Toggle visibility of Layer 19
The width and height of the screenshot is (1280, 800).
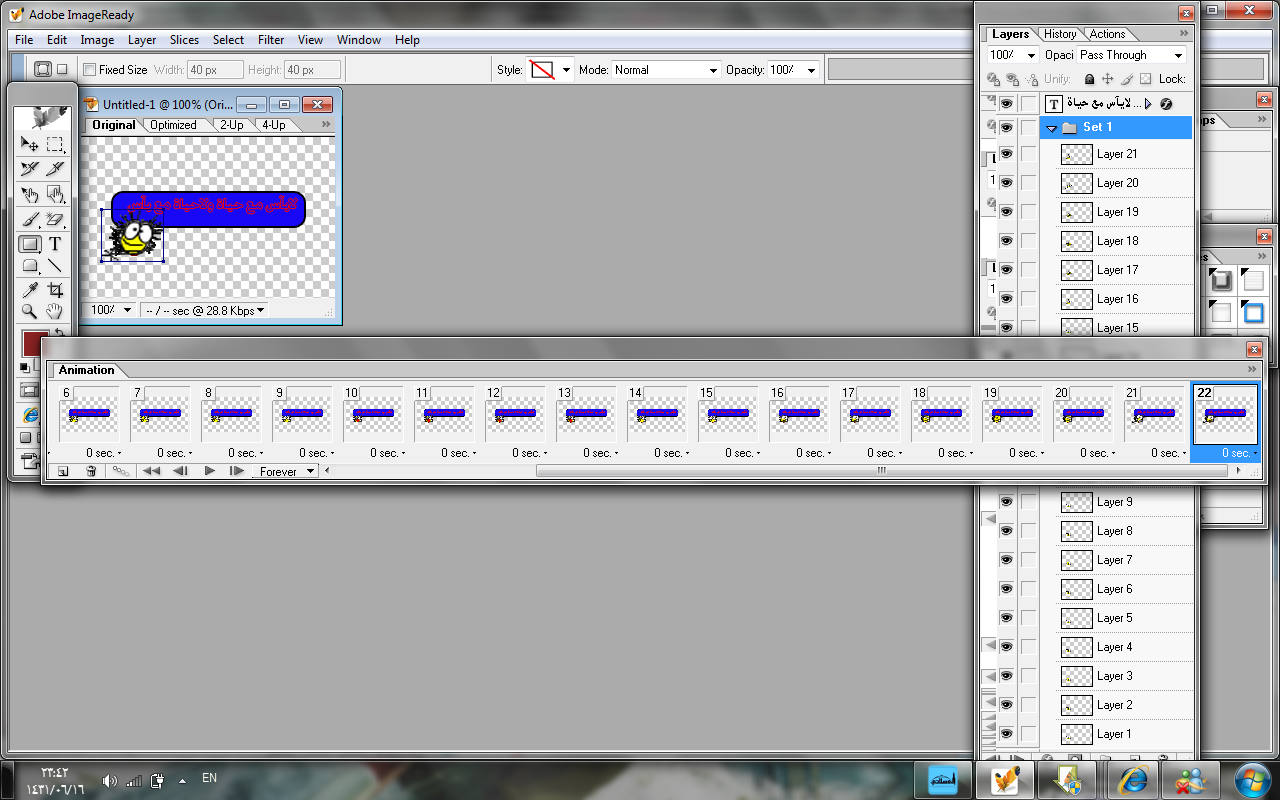click(x=1006, y=212)
